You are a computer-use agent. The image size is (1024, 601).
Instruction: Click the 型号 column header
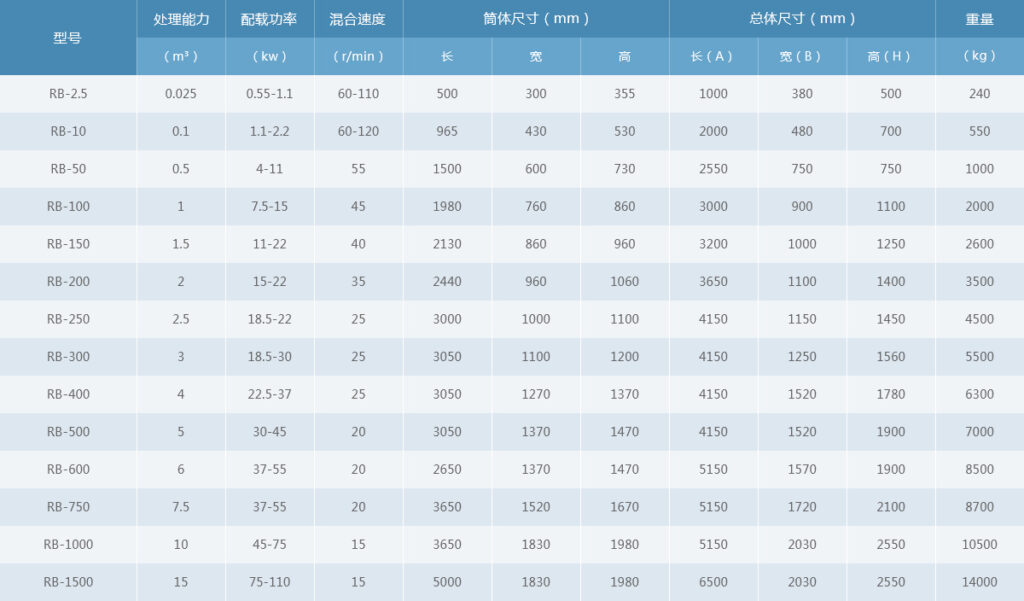(67, 38)
